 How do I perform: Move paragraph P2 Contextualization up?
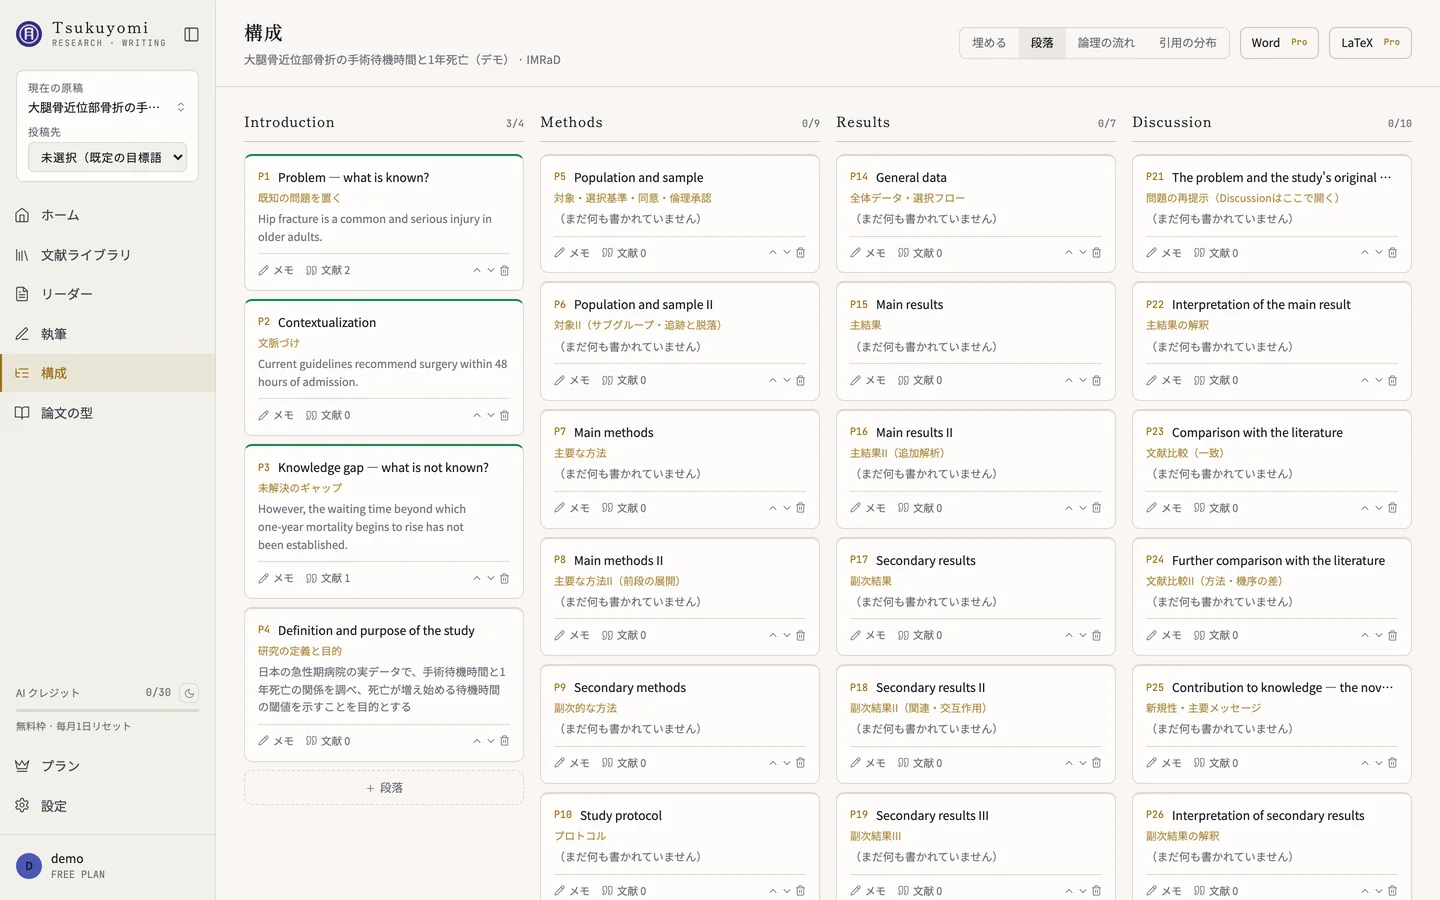tap(477, 415)
